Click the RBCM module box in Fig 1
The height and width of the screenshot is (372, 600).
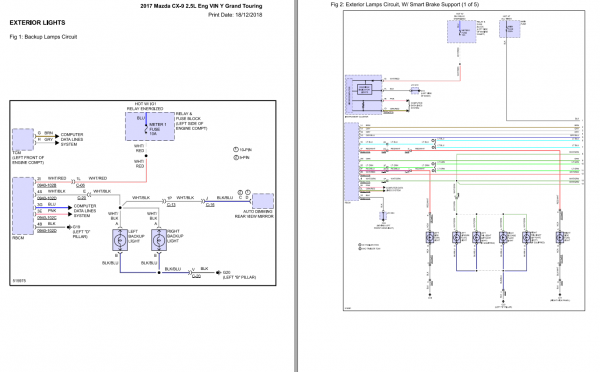[x=23, y=206]
